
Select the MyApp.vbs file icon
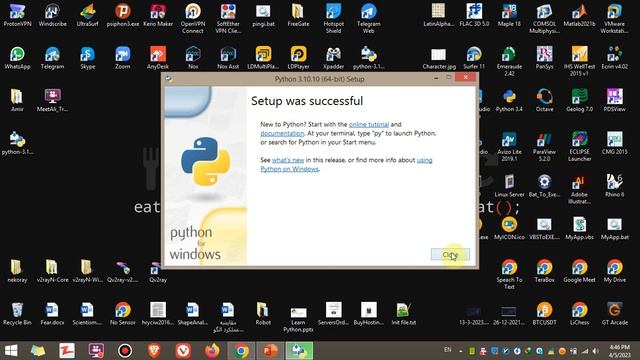(x=579, y=229)
